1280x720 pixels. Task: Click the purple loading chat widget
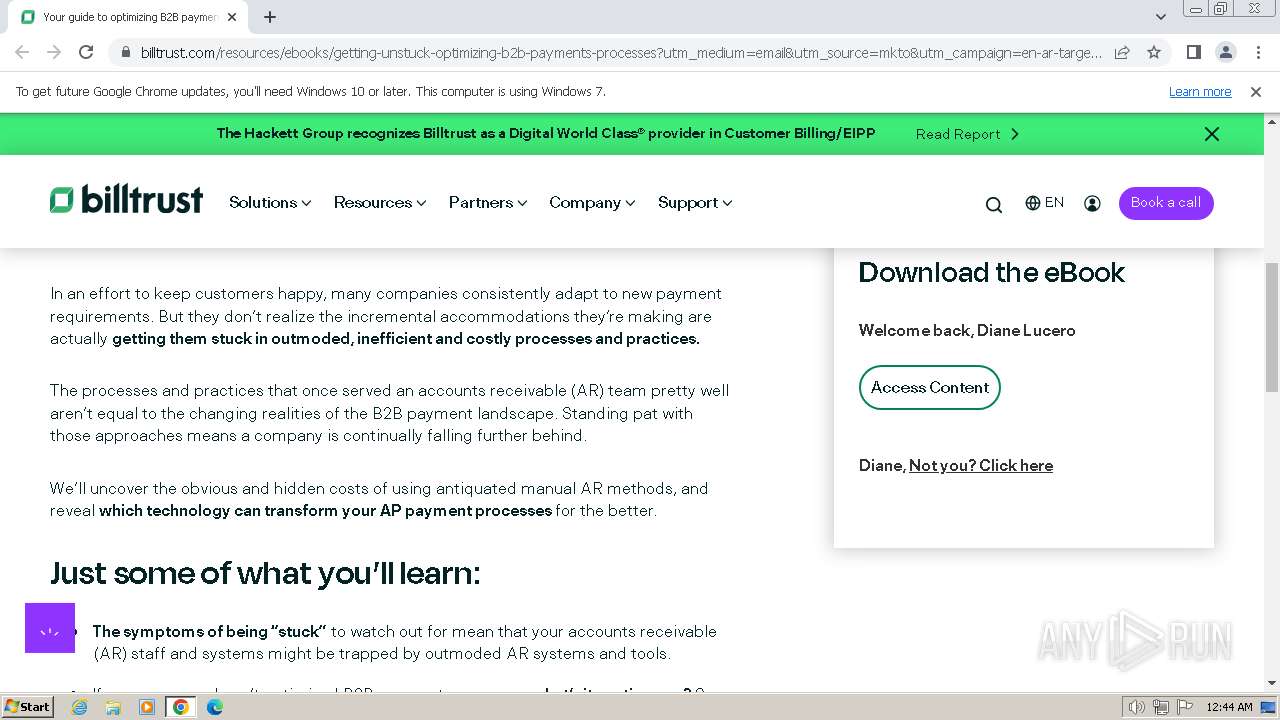pyautogui.click(x=50, y=628)
